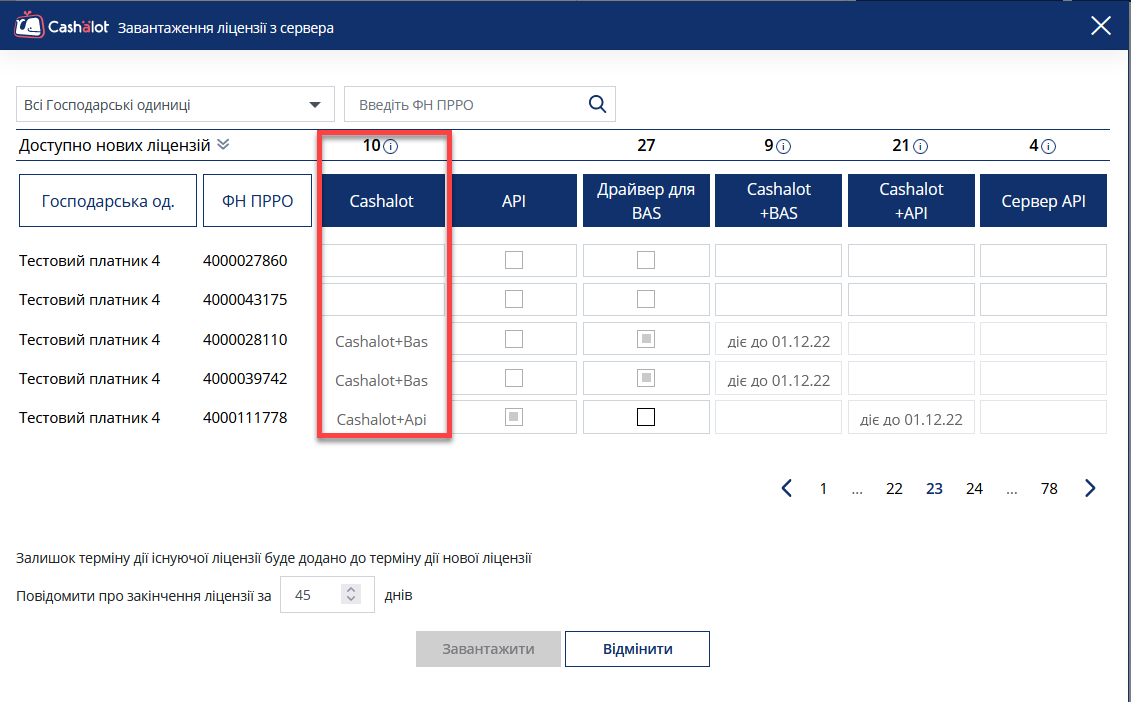Expand Доступно нових ліцензій chevron

coord(224,144)
